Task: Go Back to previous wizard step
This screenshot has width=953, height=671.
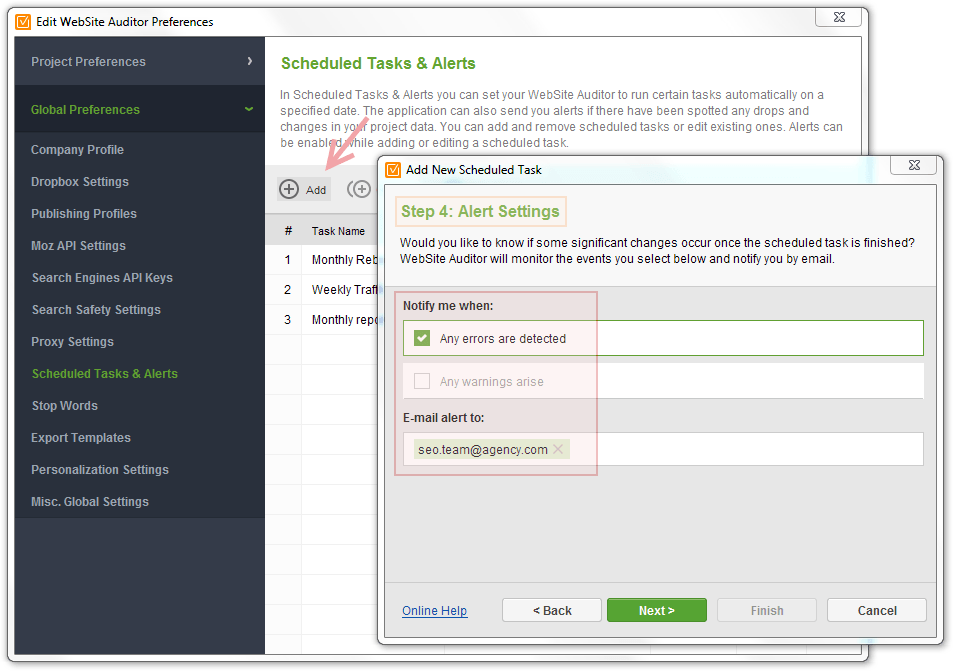Action: point(552,610)
